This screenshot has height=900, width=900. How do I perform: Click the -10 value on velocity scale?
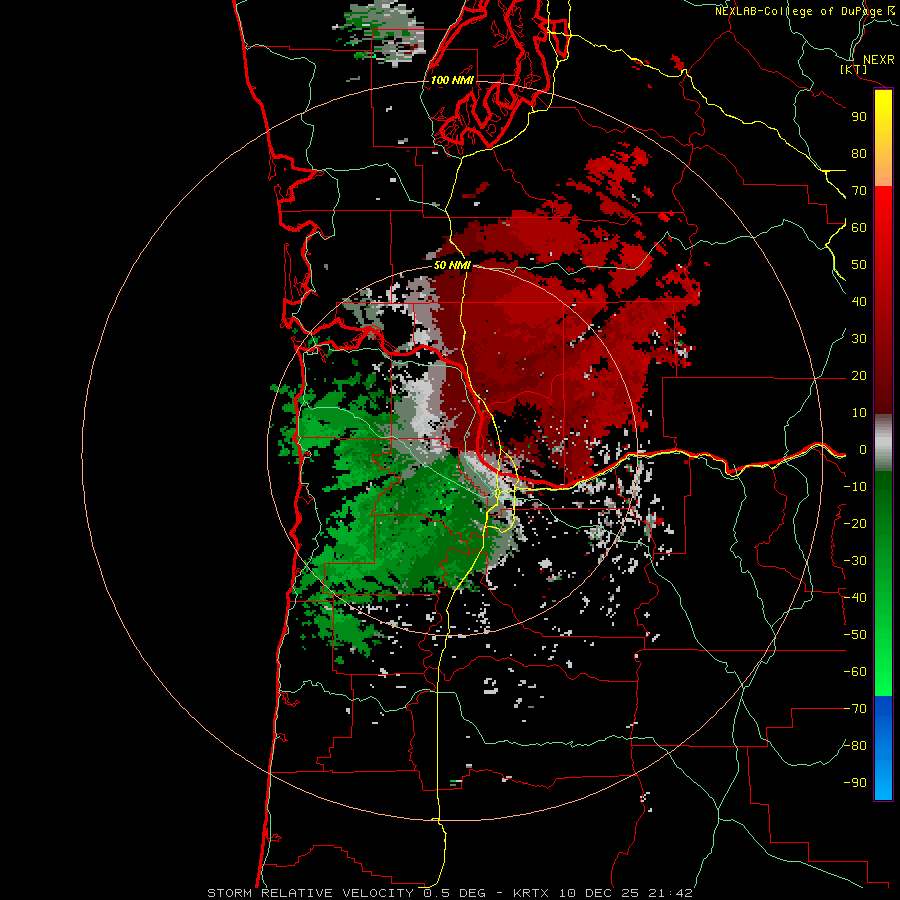coord(855,487)
